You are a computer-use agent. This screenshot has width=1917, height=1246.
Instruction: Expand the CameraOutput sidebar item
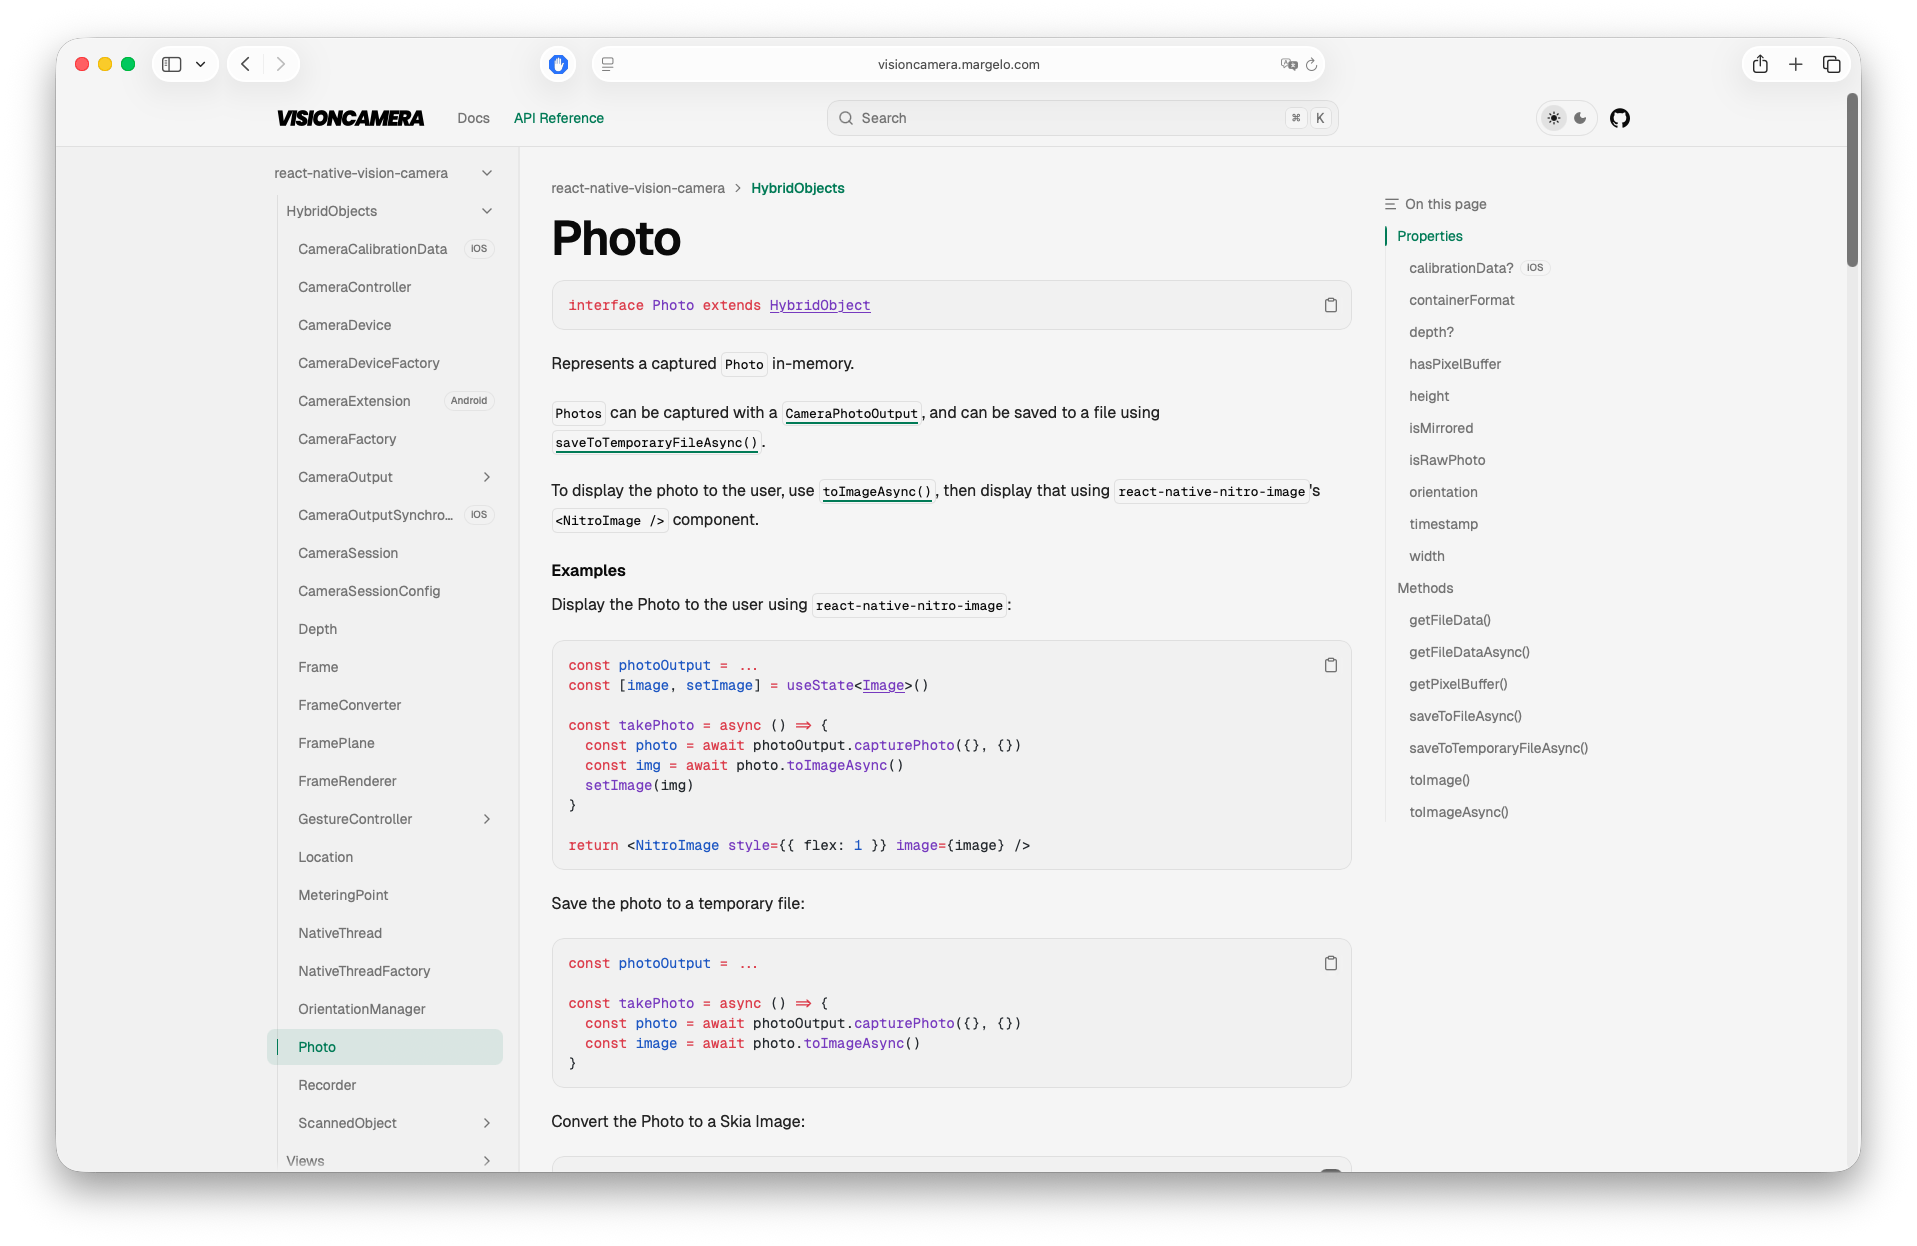coord(486,477)
